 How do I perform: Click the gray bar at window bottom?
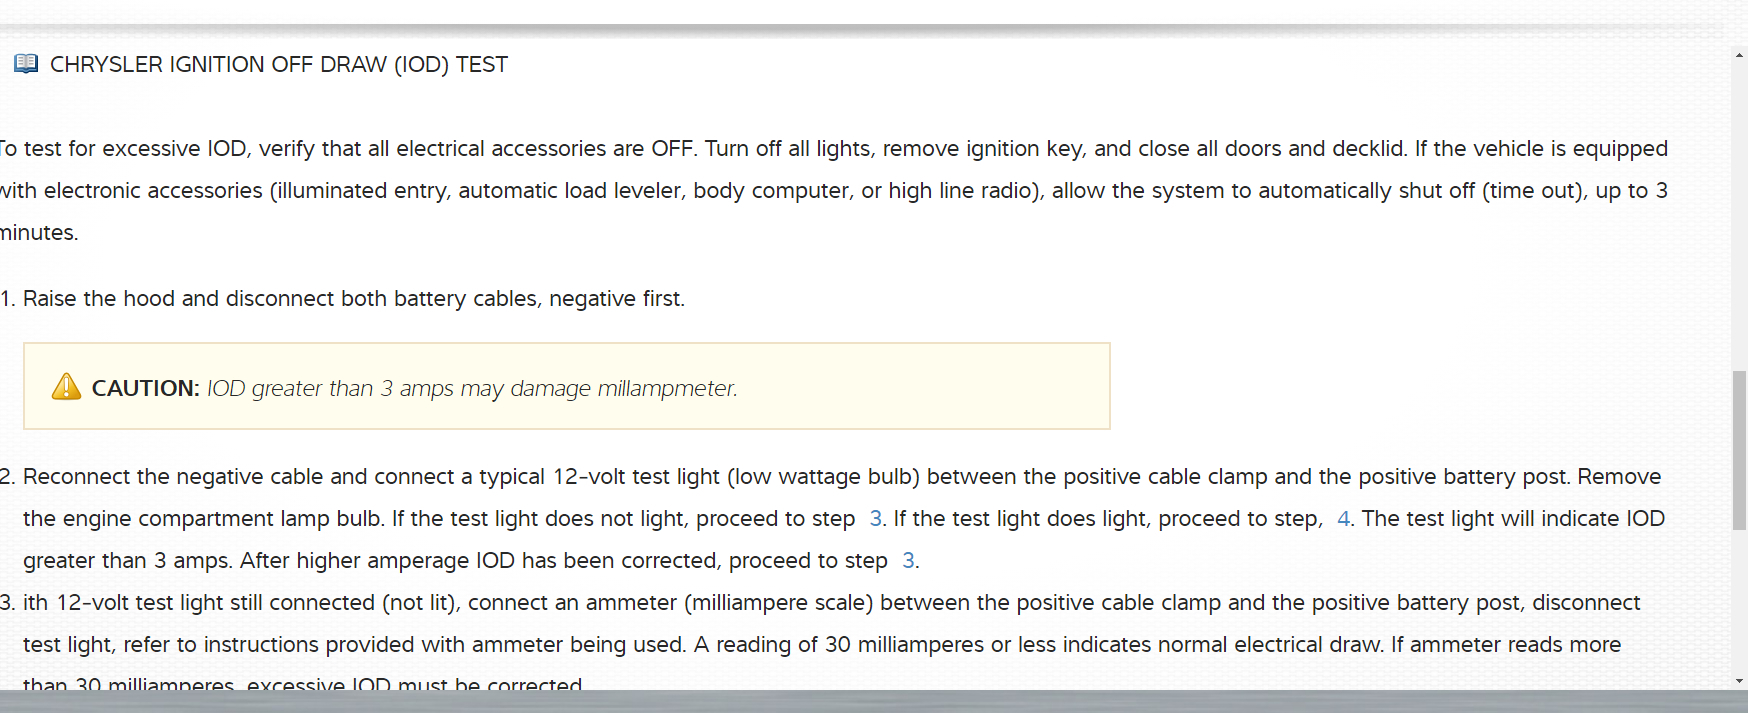[x=874, y=701]
